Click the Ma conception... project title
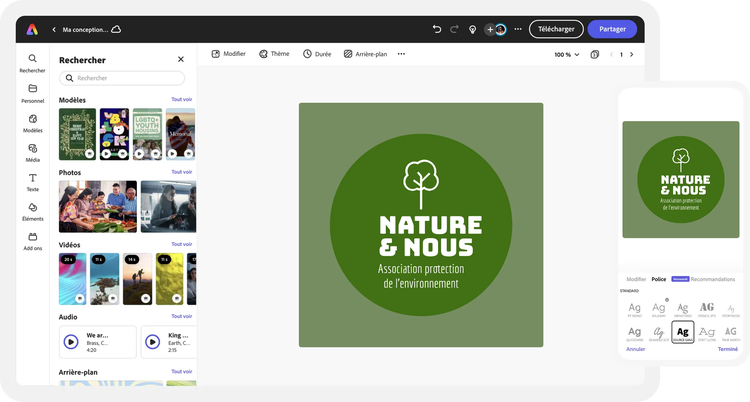This screenshot has width=750, height=402. [85, 30]
